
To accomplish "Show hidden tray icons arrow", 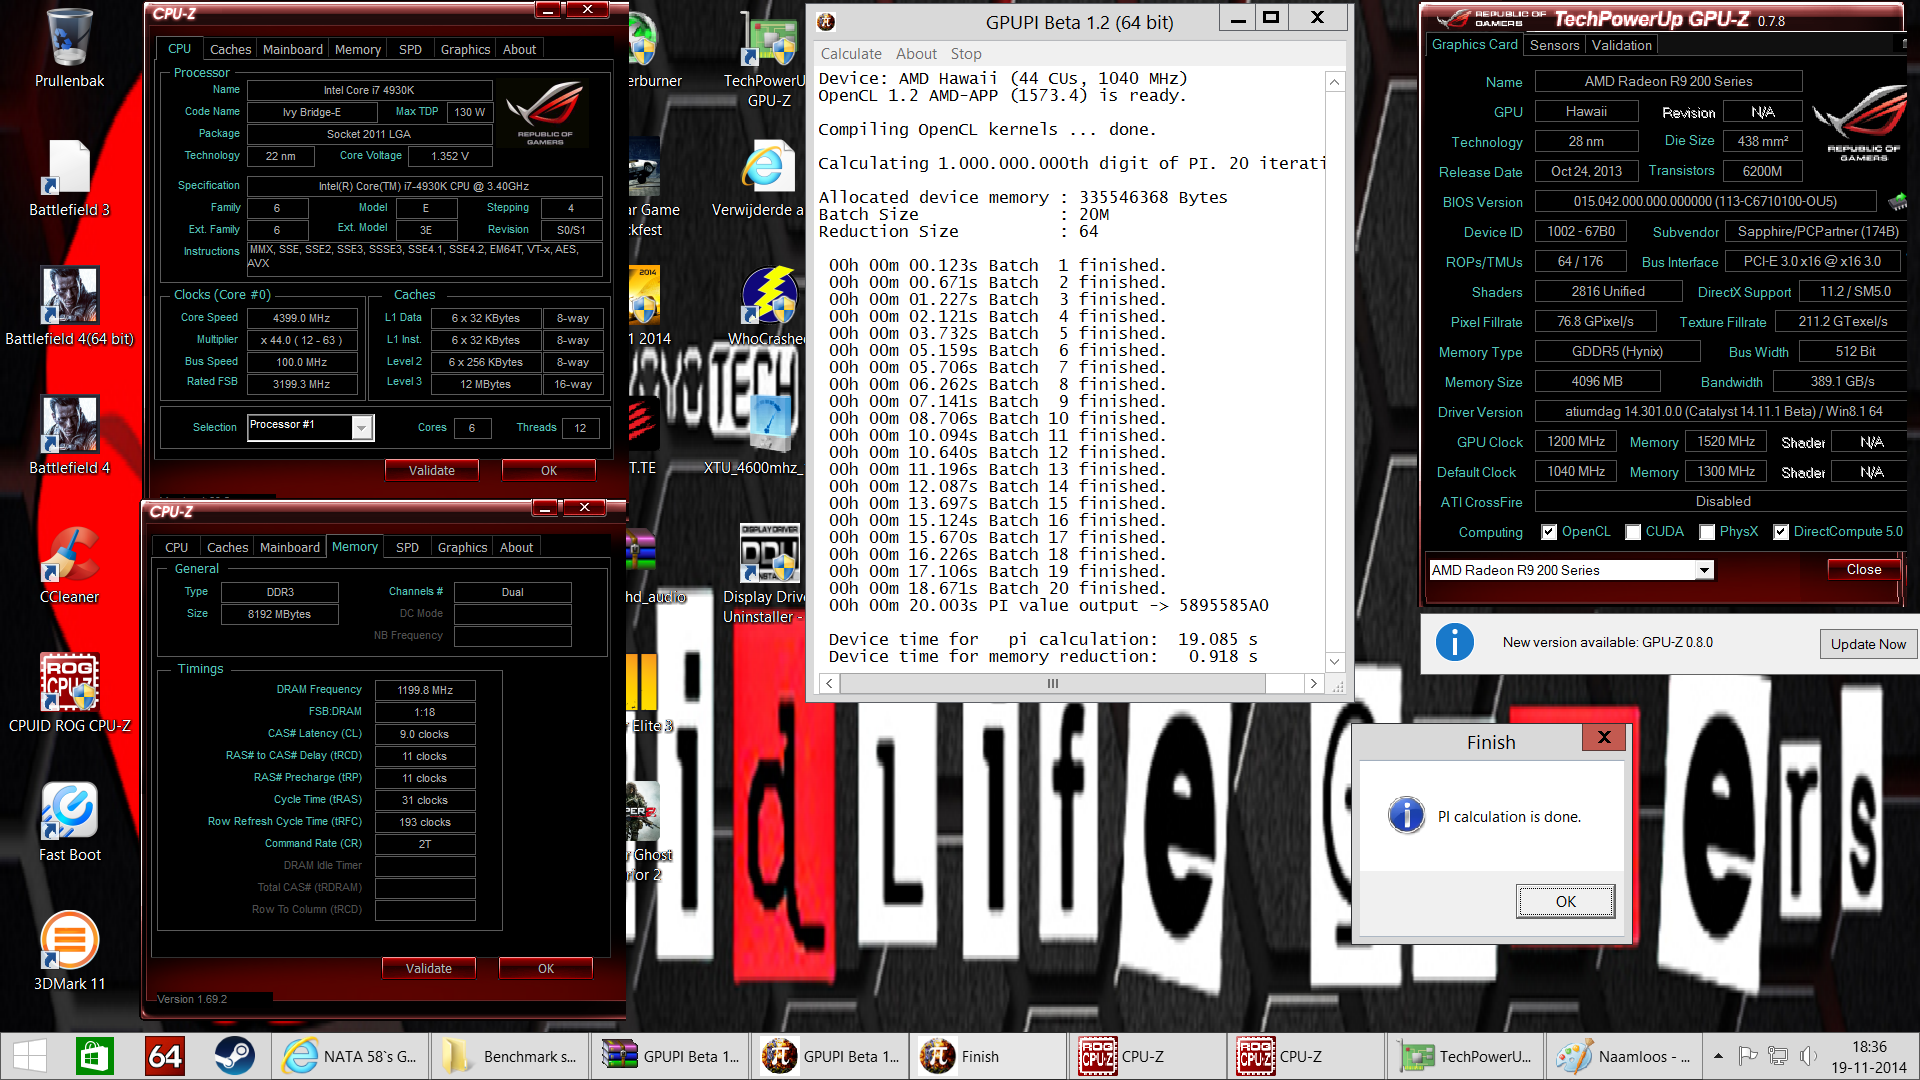I will point(1718,1055).
